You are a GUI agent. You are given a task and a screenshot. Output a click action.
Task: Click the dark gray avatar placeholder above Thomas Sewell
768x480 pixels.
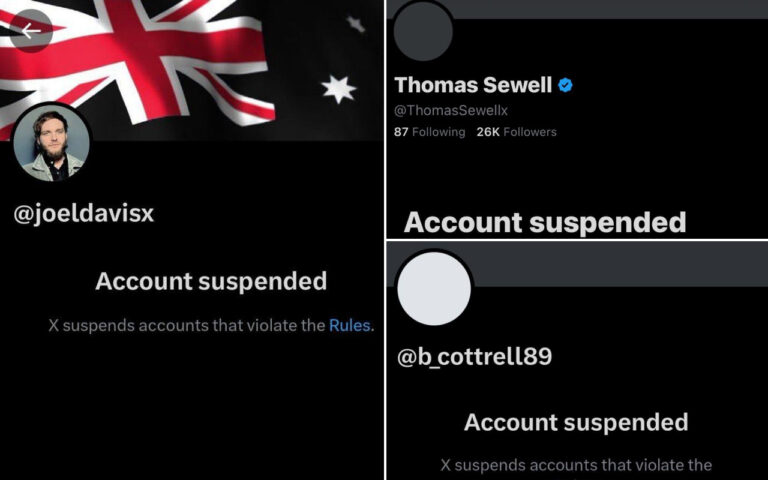point(423,31)
